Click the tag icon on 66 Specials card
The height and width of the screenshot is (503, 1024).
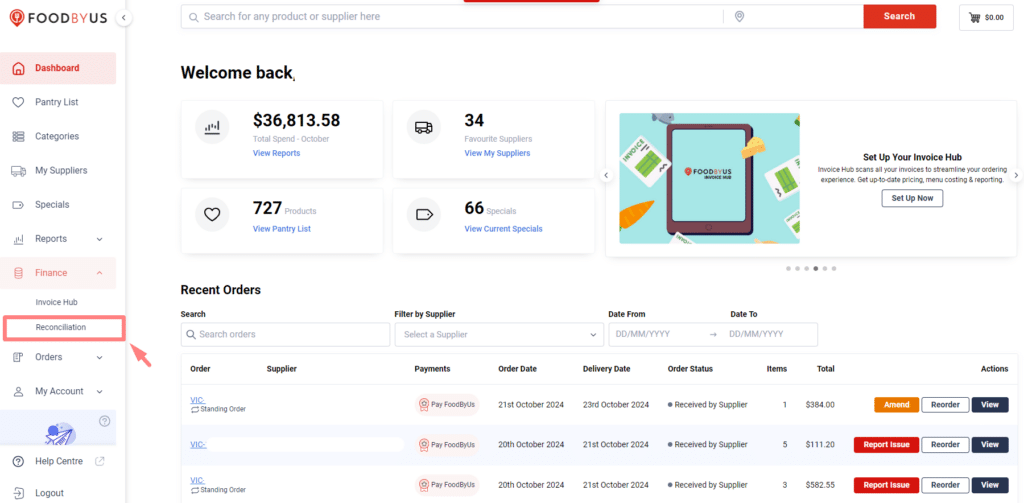click(x=424, y=215)
